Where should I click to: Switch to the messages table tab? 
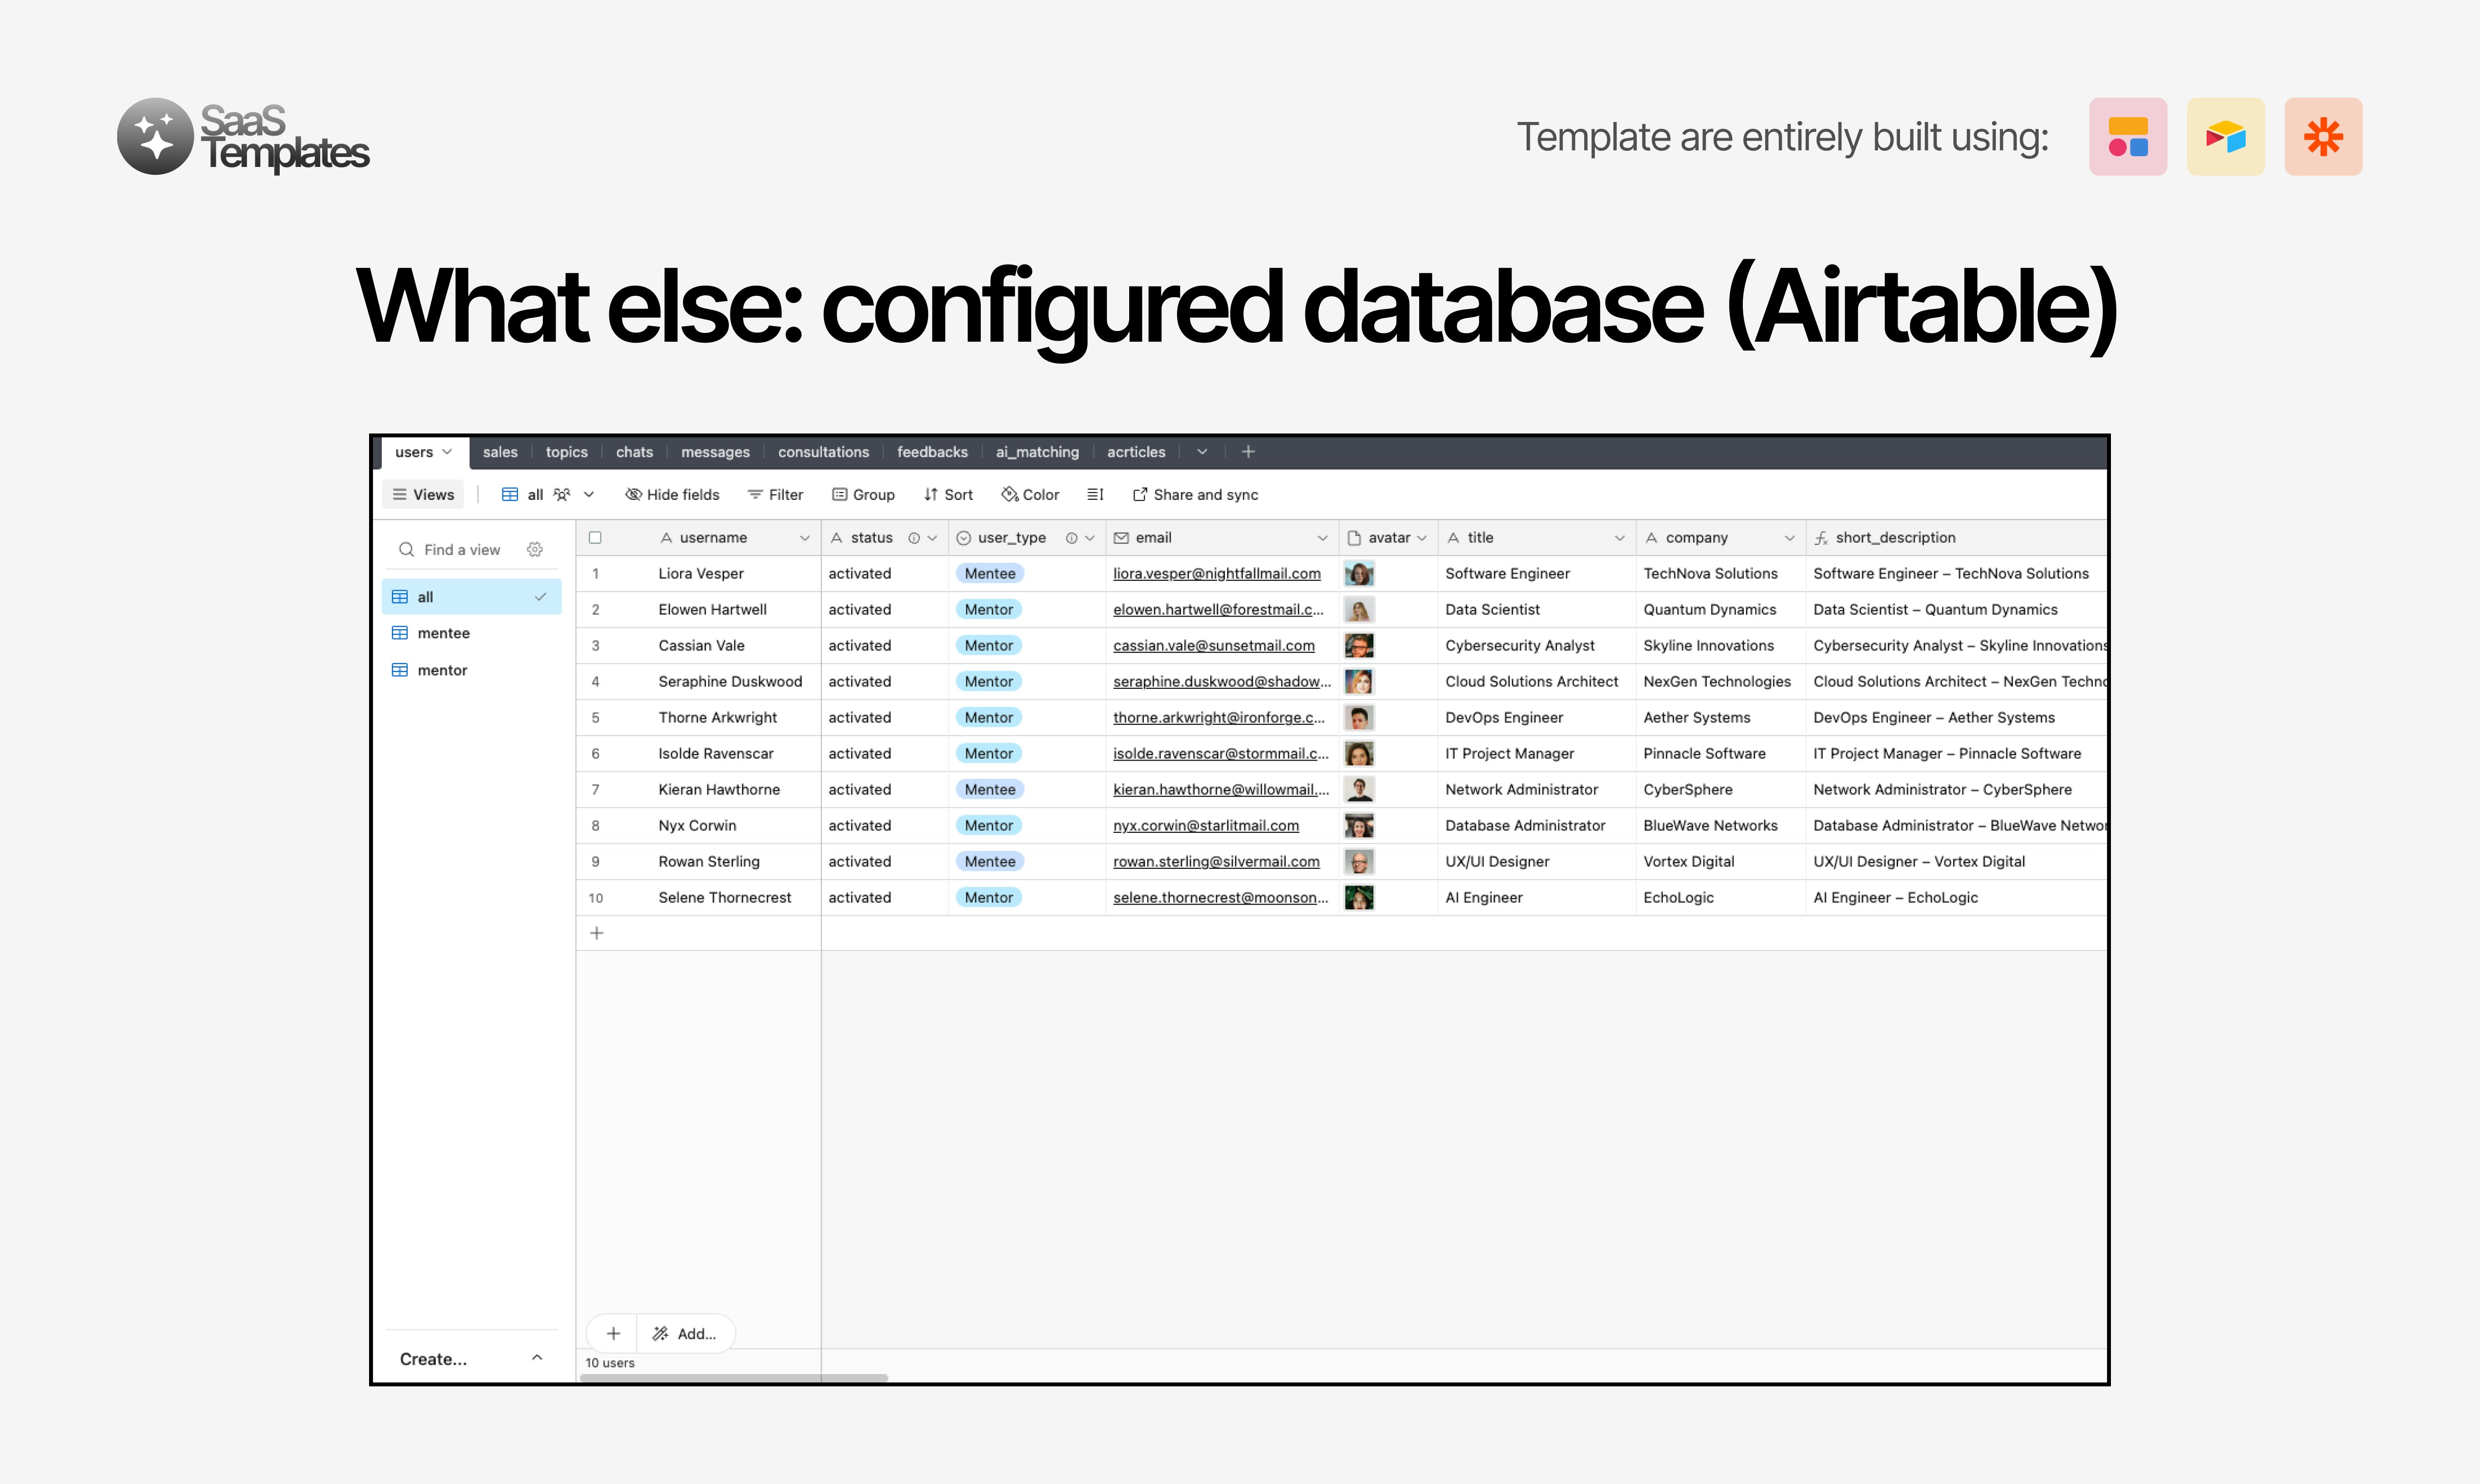[715, 452]
